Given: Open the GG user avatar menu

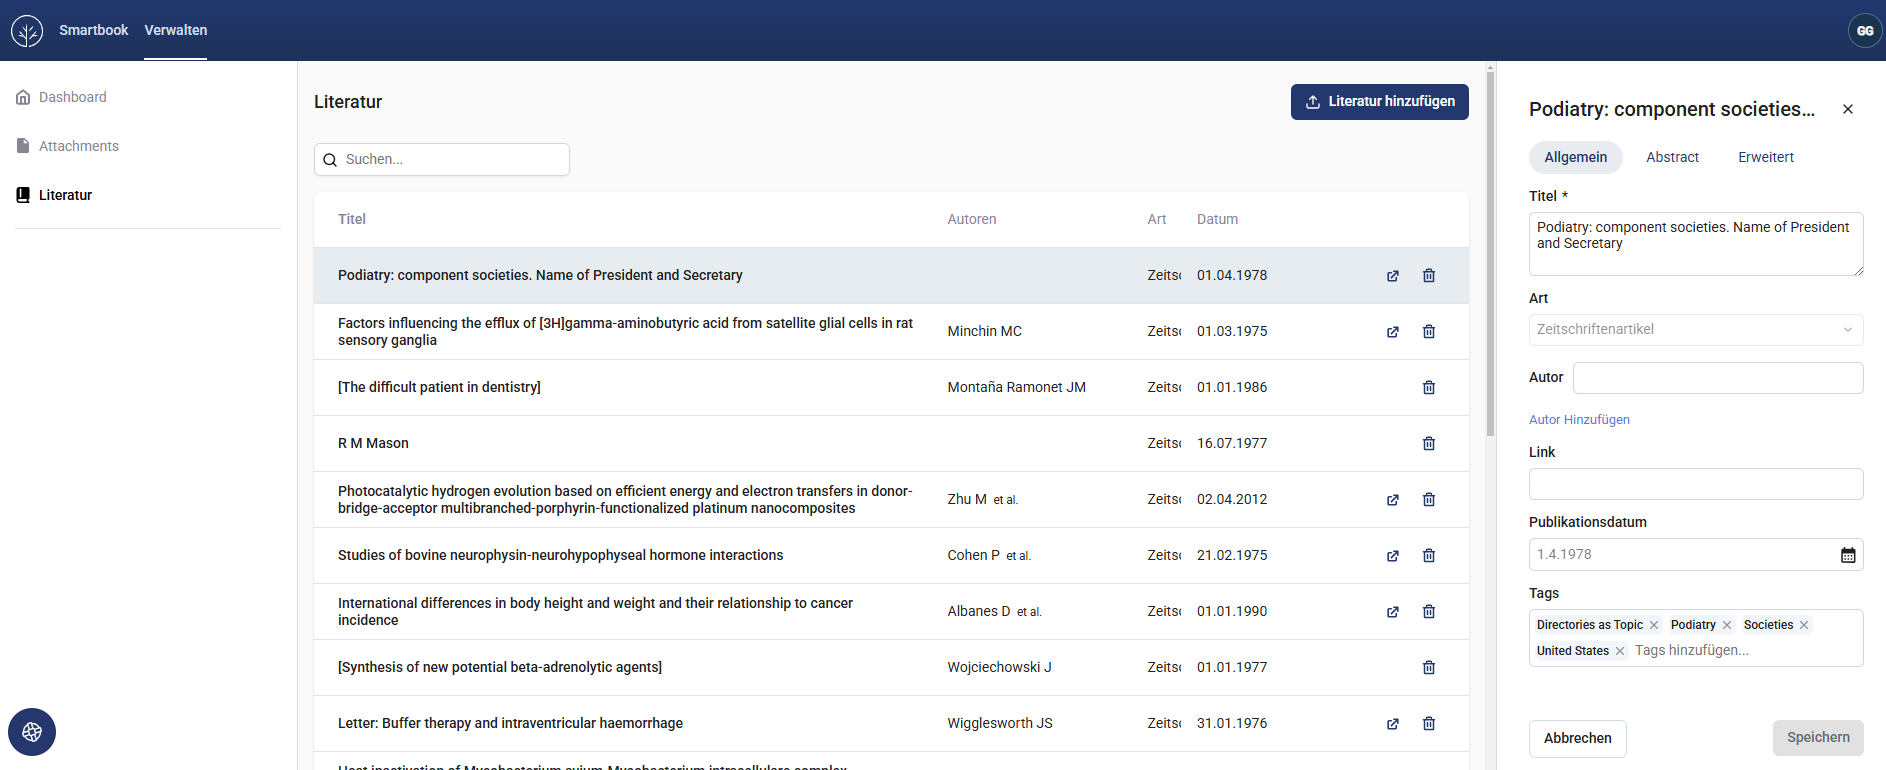Looking at the screenshot, I should click(1865, 30).
